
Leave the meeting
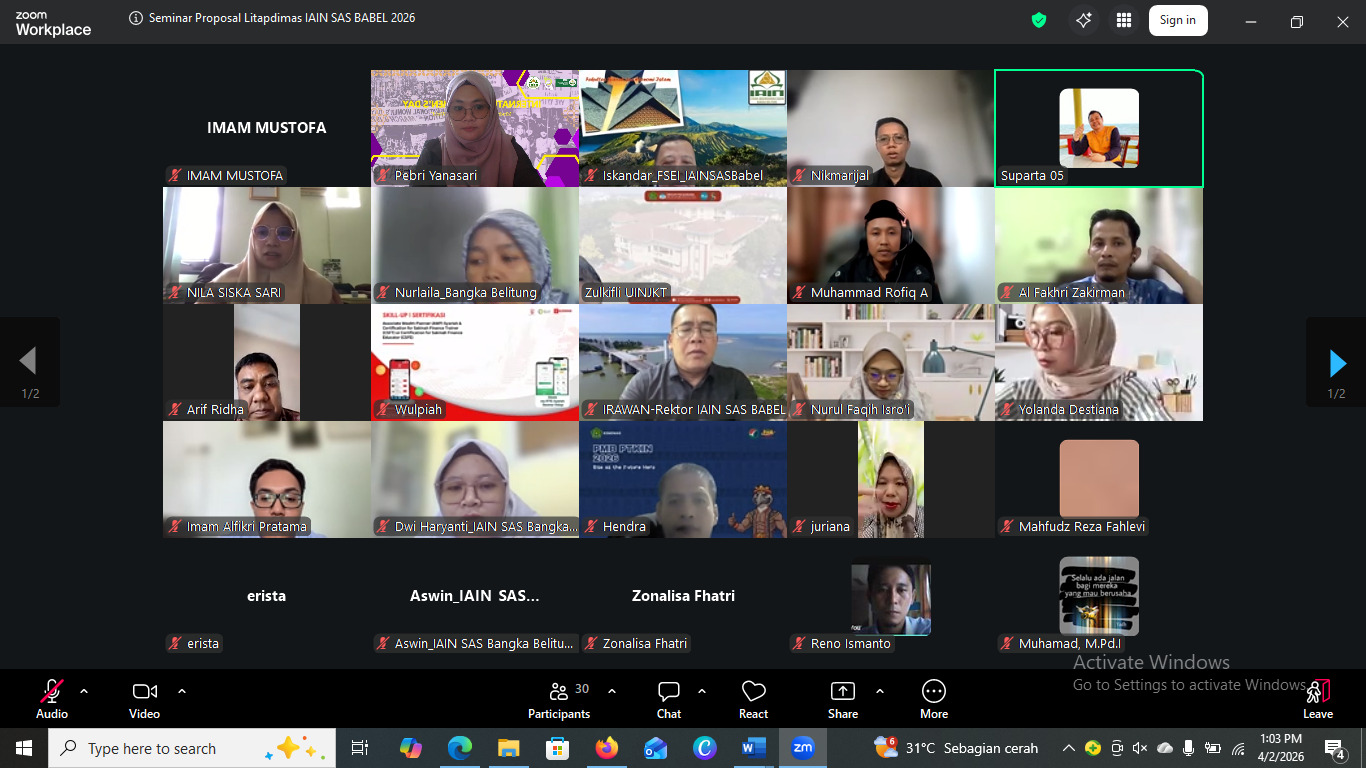[x=1317, y=699]
